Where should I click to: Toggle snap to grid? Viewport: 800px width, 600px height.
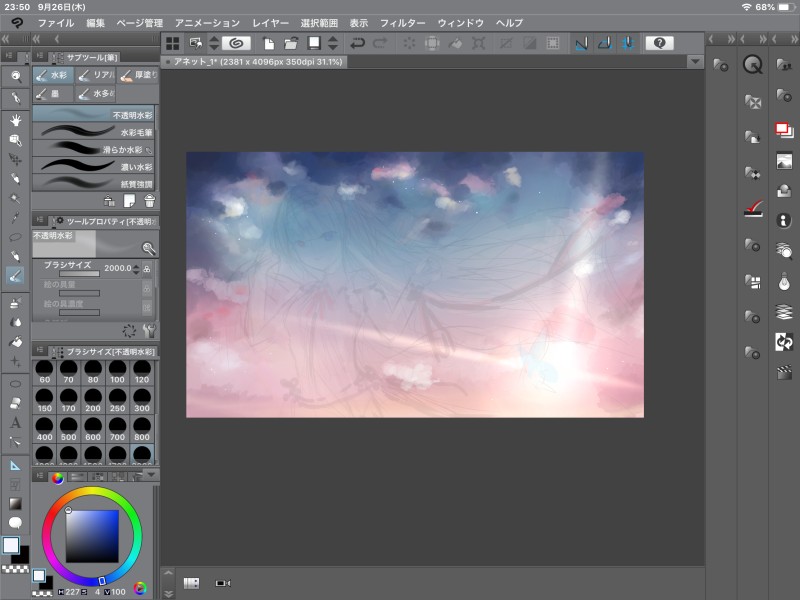[628, 43]
